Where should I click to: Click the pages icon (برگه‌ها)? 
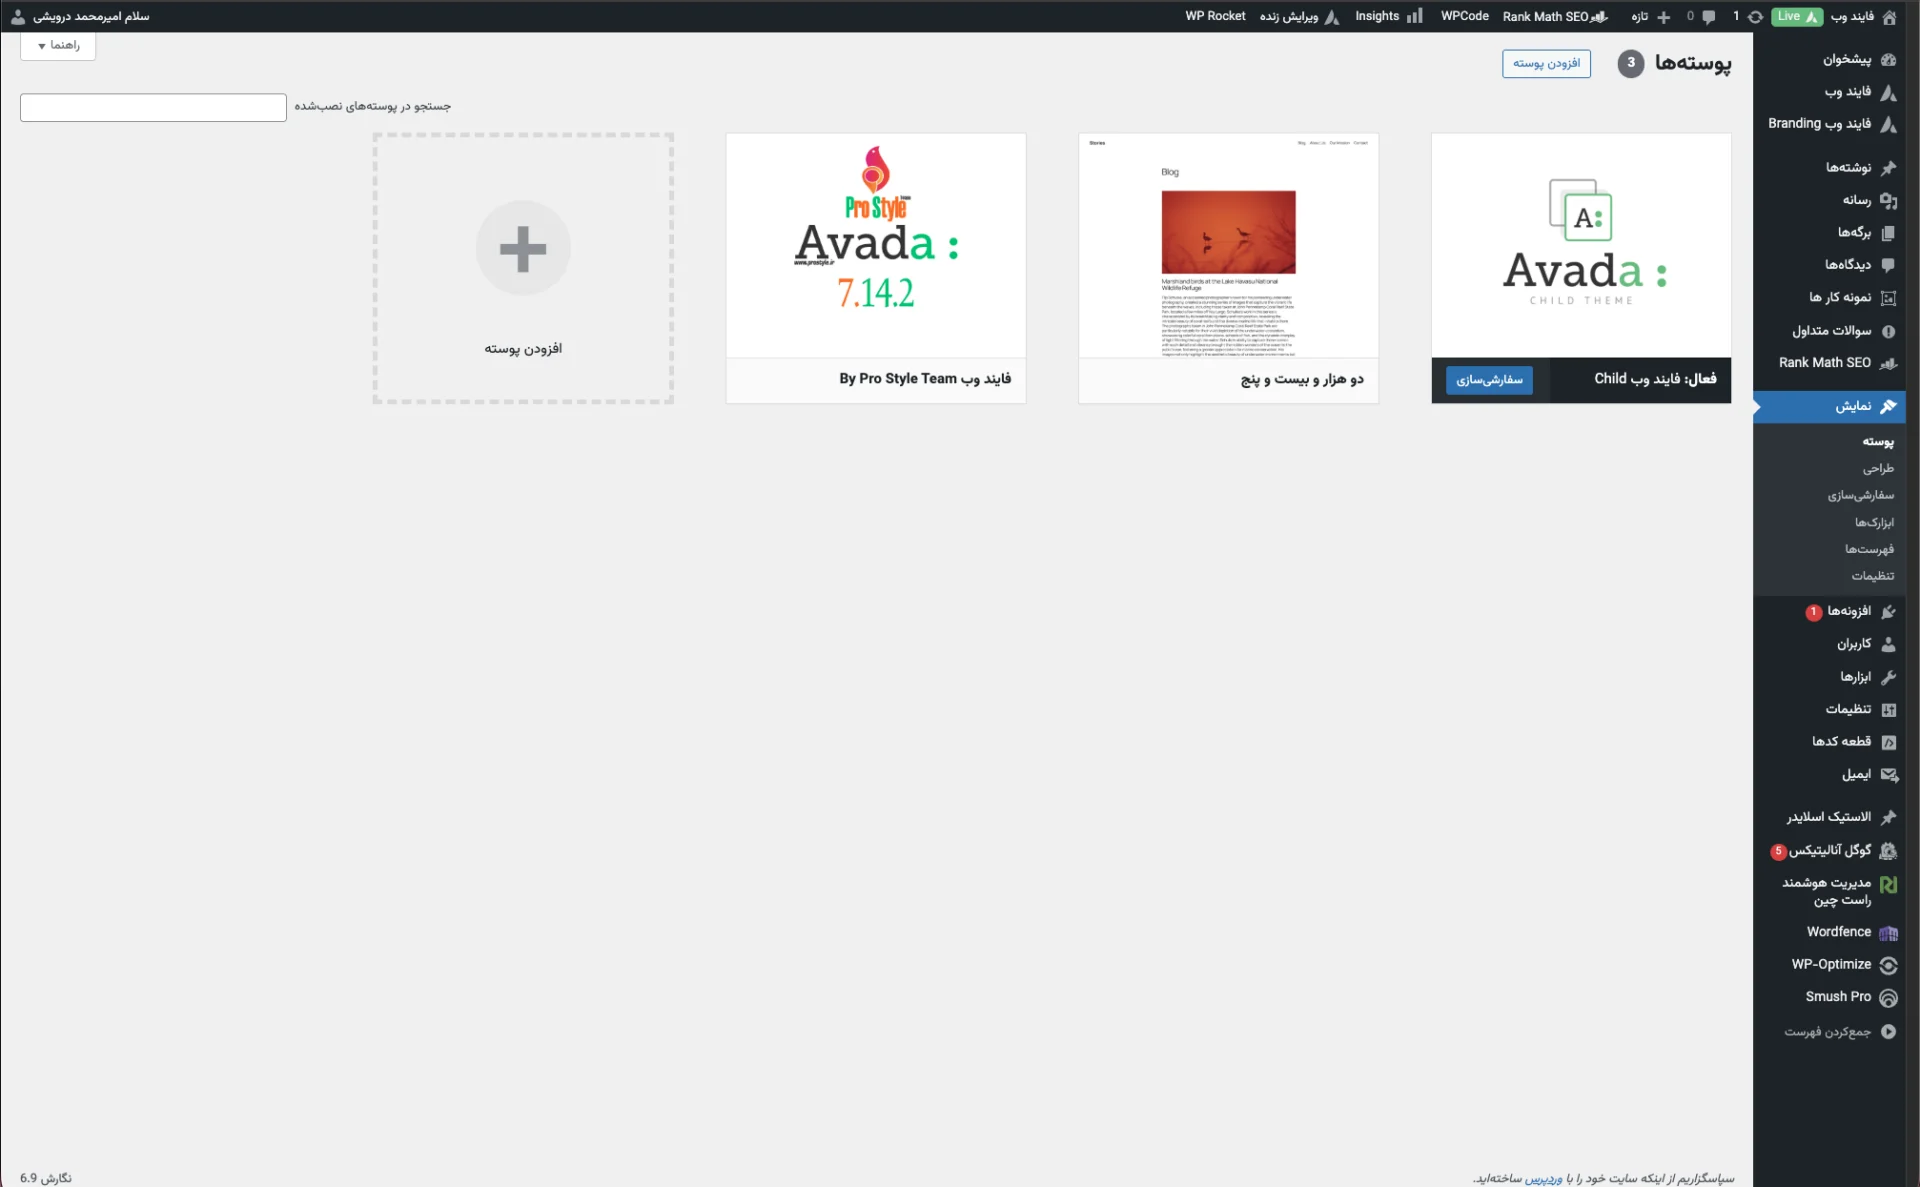click(1888, 233)
